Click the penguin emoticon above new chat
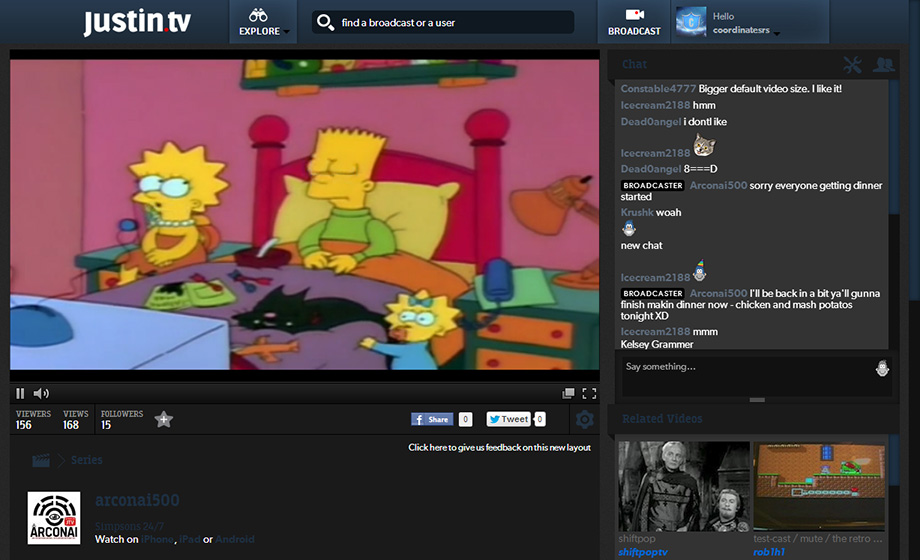This screenshot has width=920, height=560. [x=628, y=229]
